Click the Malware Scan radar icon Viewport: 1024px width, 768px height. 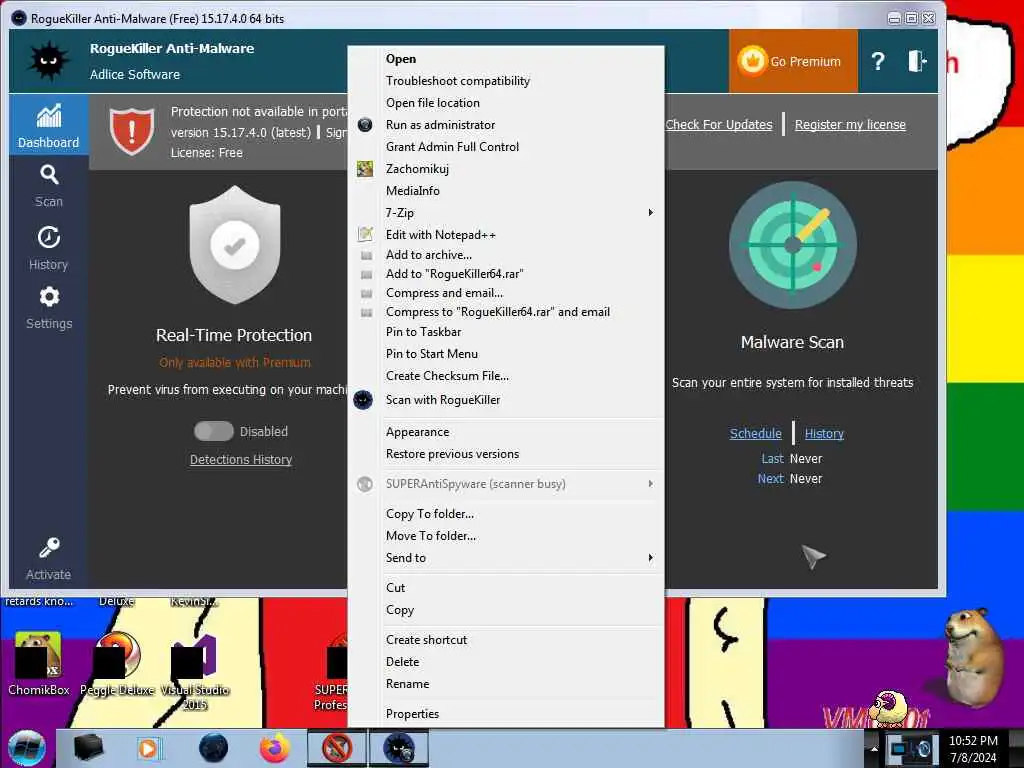(792, 245)
